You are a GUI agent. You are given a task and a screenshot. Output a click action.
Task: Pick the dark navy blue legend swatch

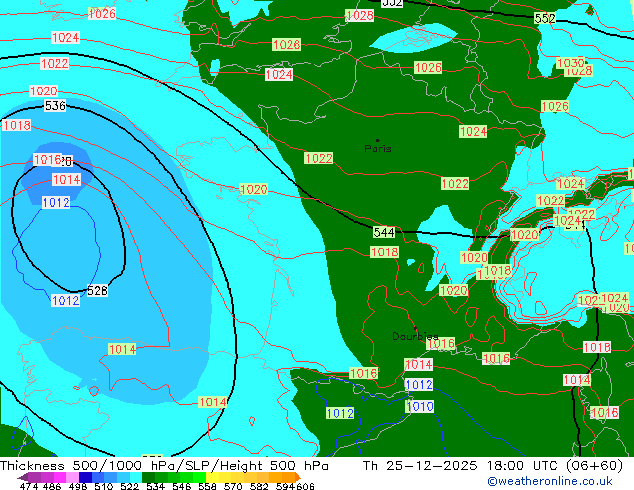coord(85,477)
